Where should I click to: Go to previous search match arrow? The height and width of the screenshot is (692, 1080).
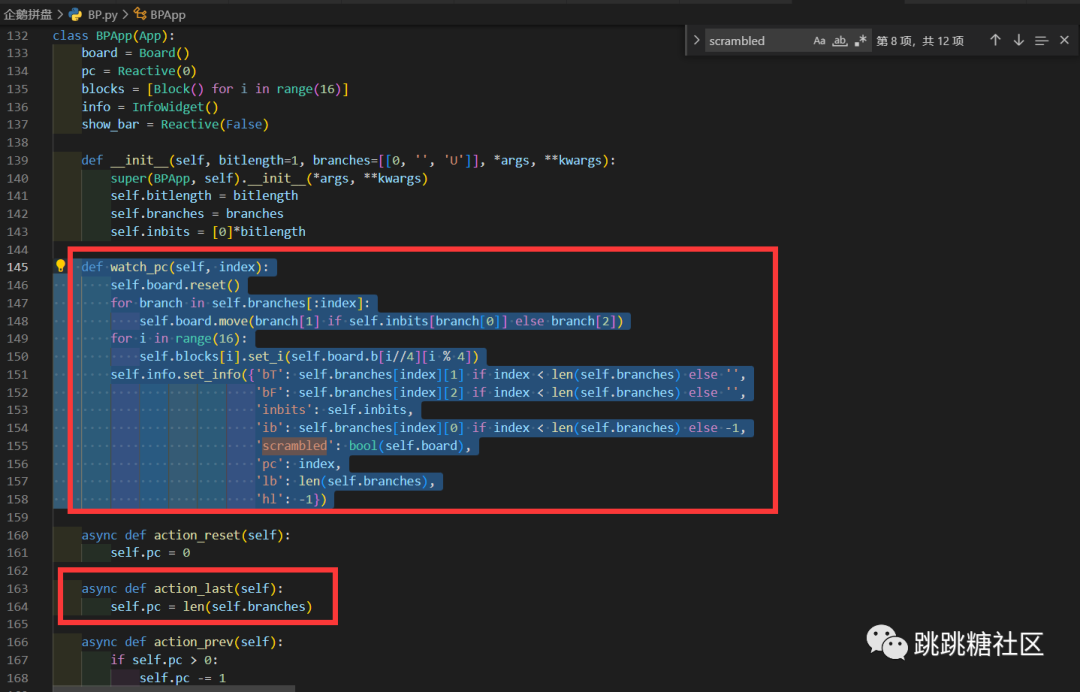[995, 40]
